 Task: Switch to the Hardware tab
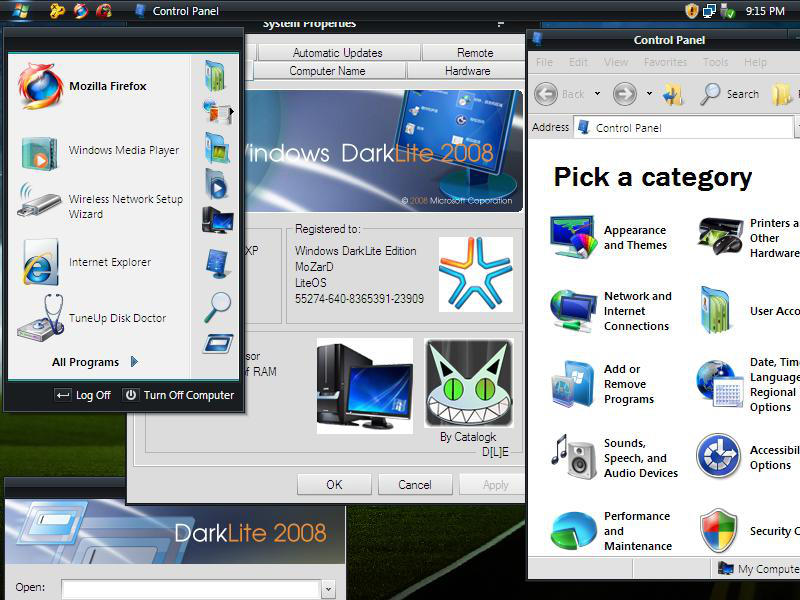coord(466,71)
